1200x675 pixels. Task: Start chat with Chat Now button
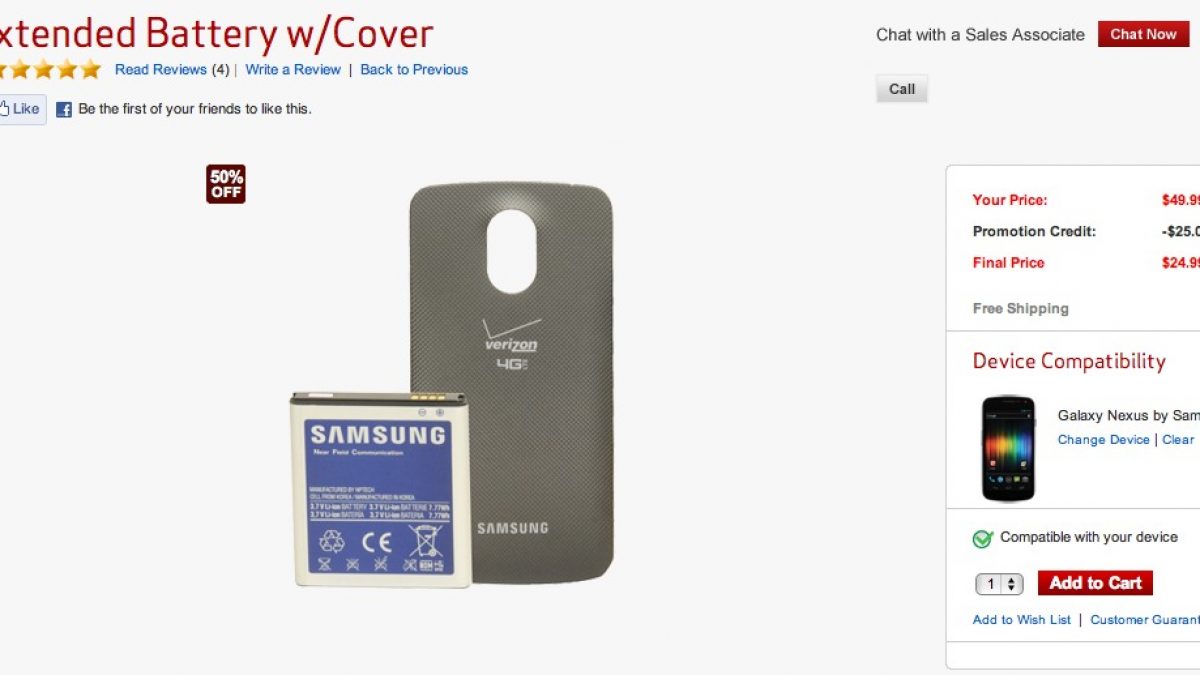point(1143,34)
